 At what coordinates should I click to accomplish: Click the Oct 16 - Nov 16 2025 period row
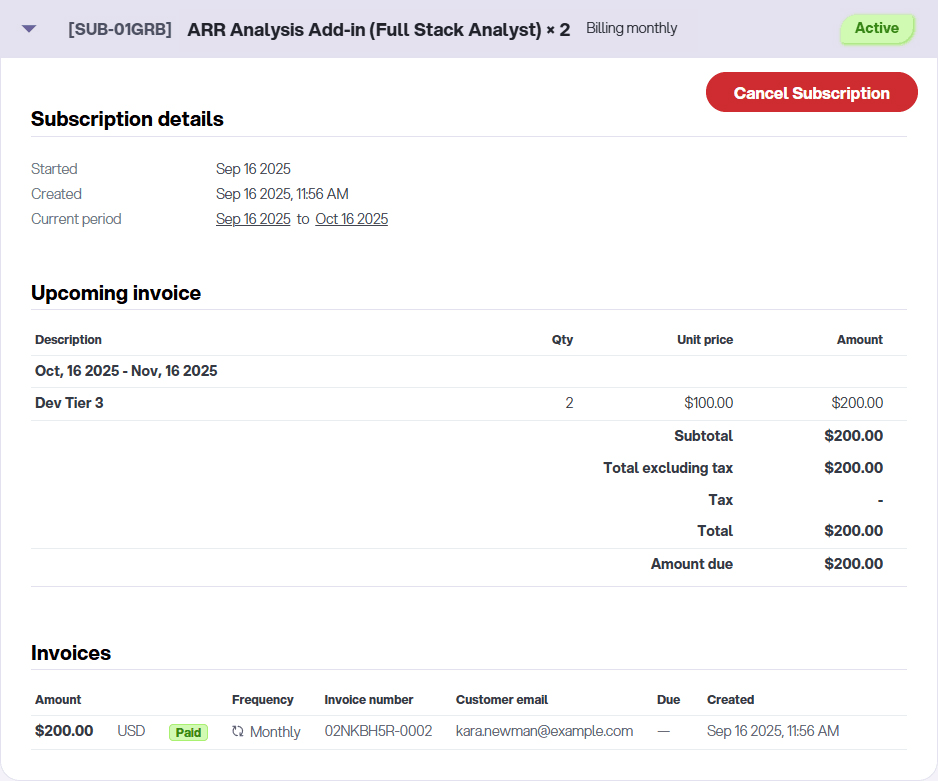pos(126,371)
